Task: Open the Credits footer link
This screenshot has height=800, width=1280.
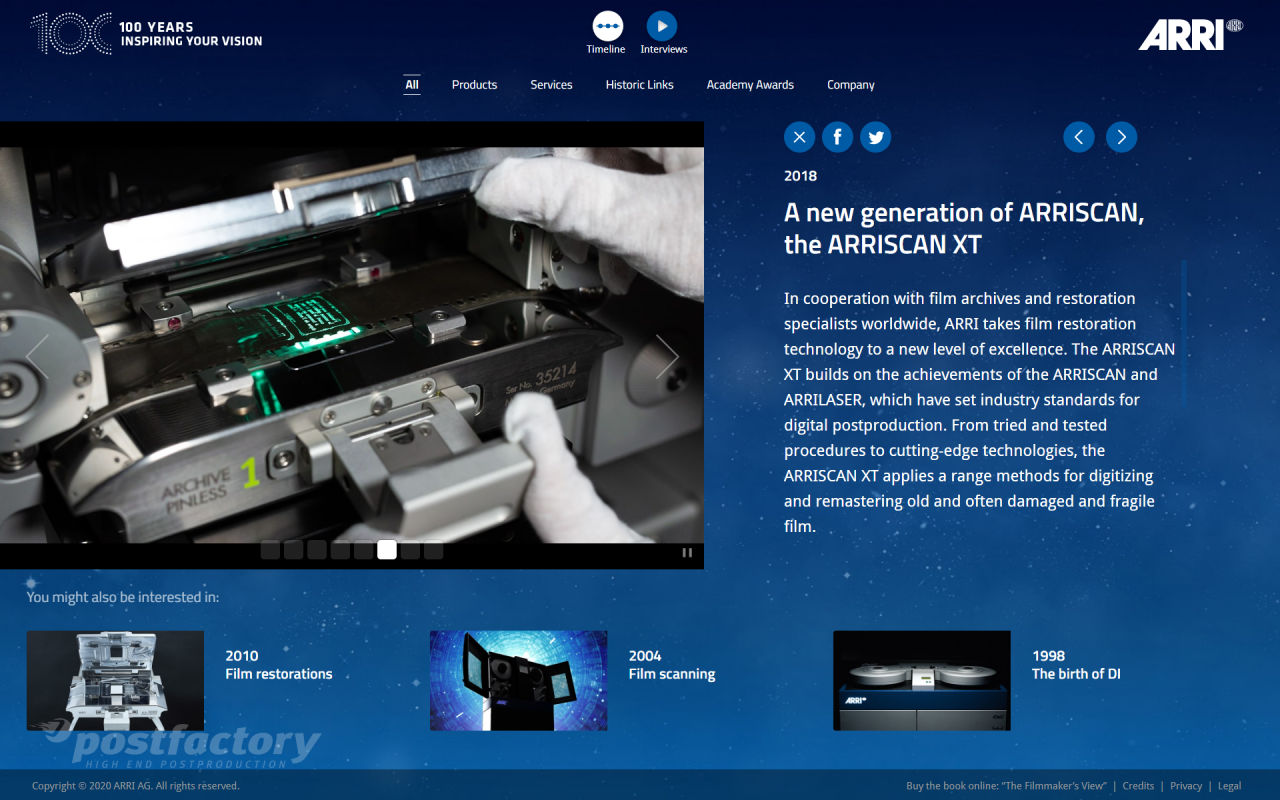Action: pyautogui.click(x=1138, y=786)
